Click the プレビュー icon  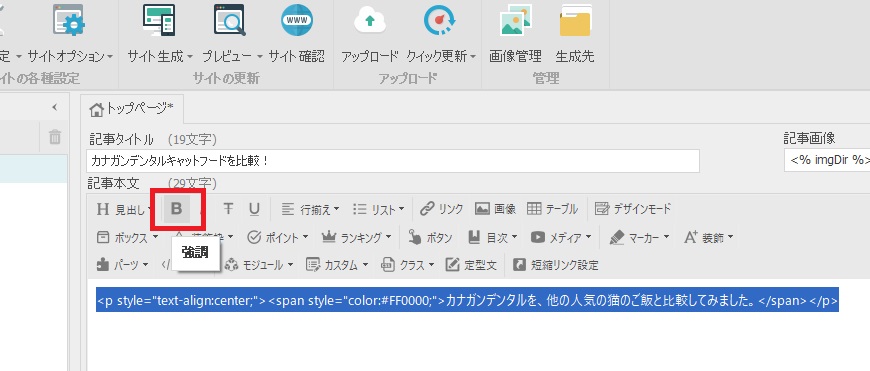pyautogui.click(x=229, y=21)
